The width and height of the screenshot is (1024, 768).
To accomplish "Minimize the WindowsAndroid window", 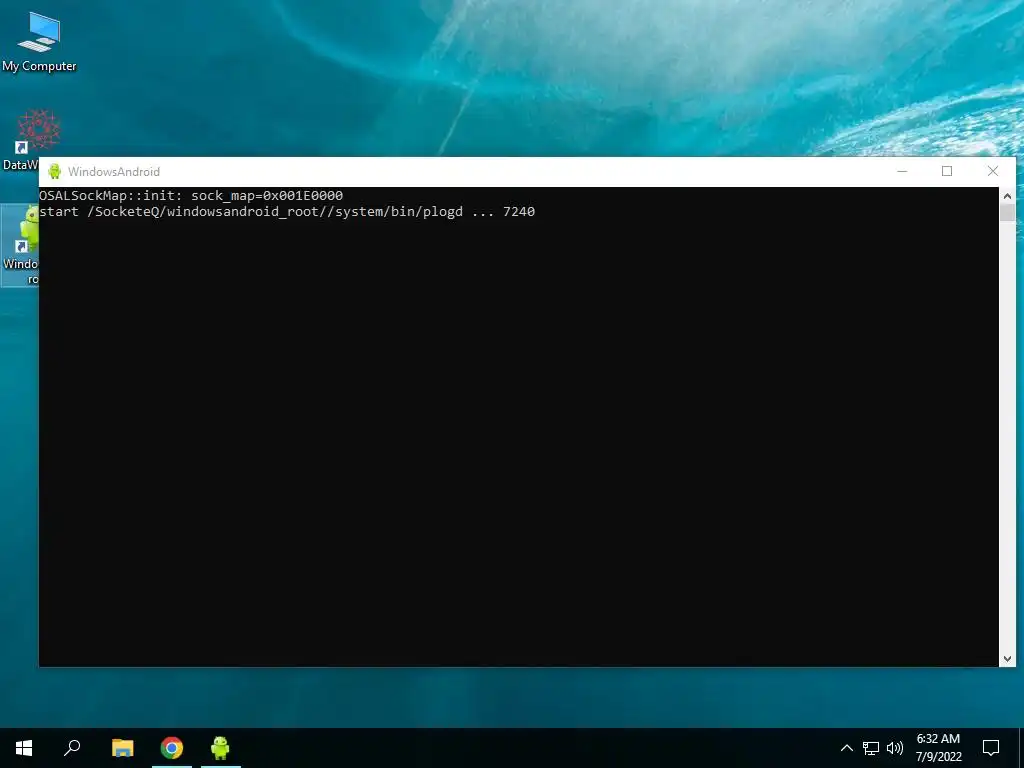I will [x=902, y=172].
